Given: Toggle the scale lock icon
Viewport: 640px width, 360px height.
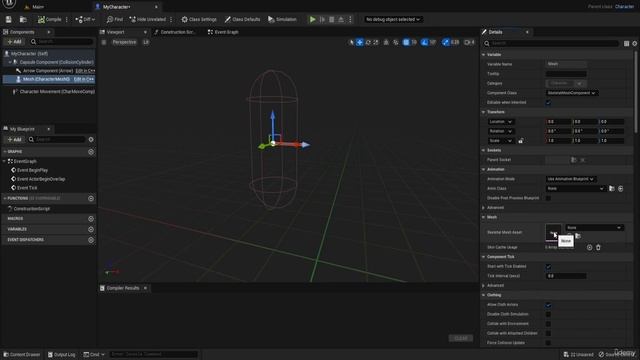Looking at the screenshot, I should [x=520, y=141].
